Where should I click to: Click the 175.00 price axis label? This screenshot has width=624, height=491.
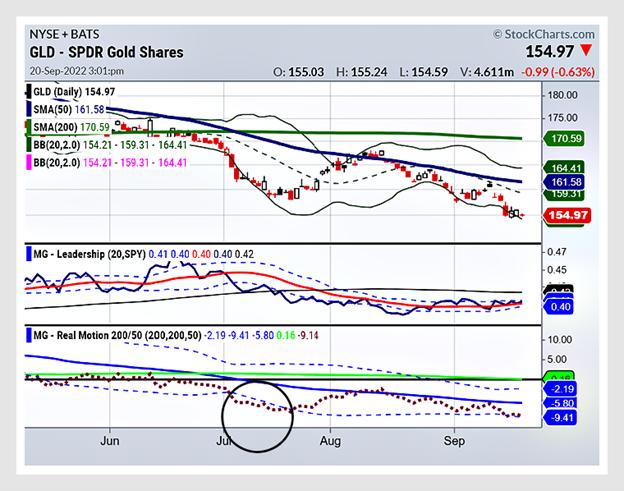pyautogui.click(x=562, y=118)
